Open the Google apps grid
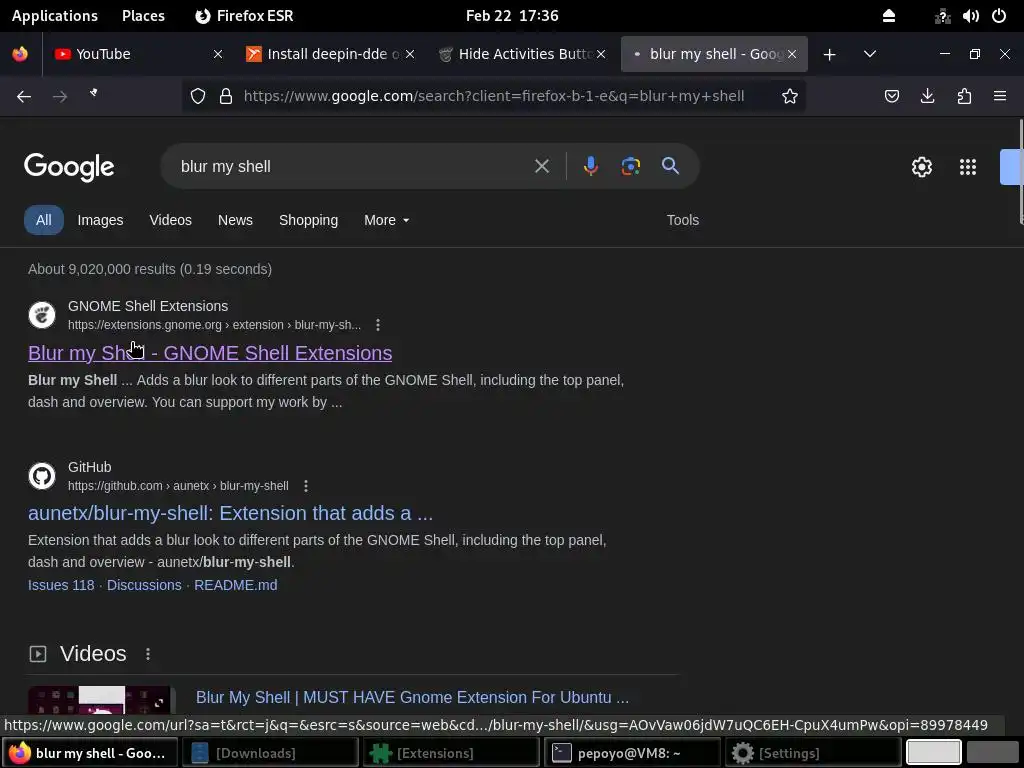The image size is (1024, 768). pos(968,167)
